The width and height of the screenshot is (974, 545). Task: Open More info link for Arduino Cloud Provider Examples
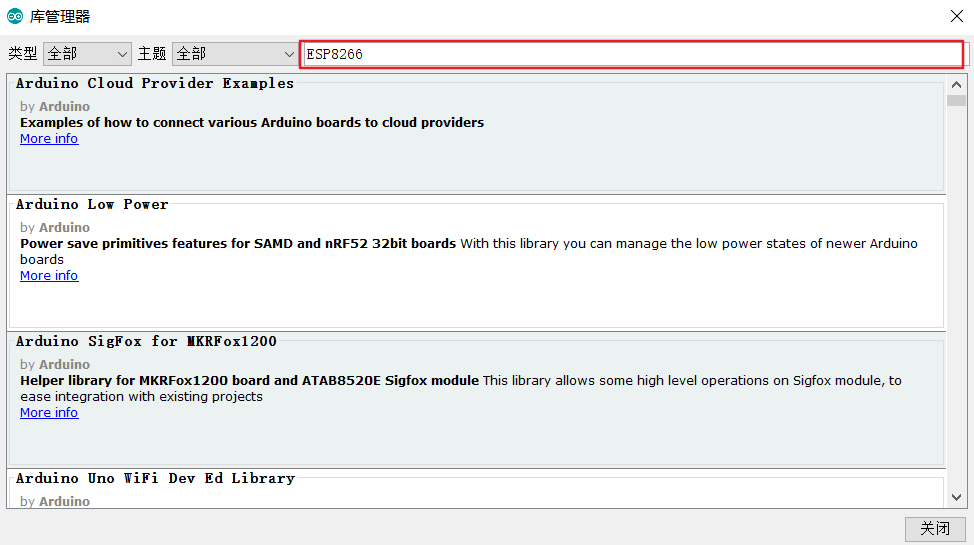coord(49,139)
